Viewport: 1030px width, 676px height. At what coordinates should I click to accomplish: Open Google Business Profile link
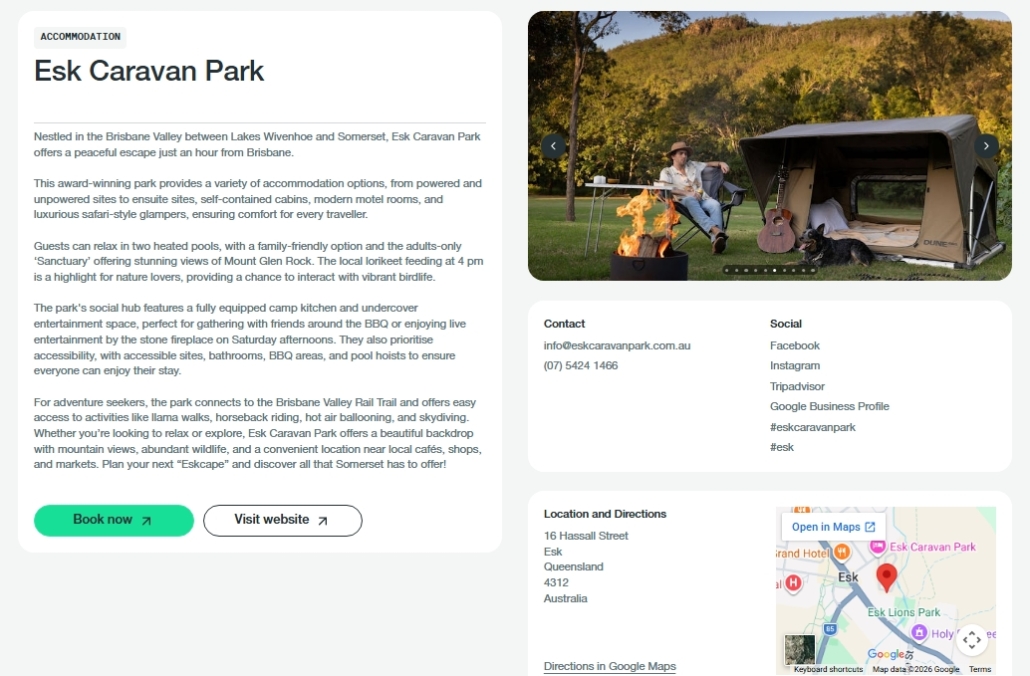coord(830,406)
